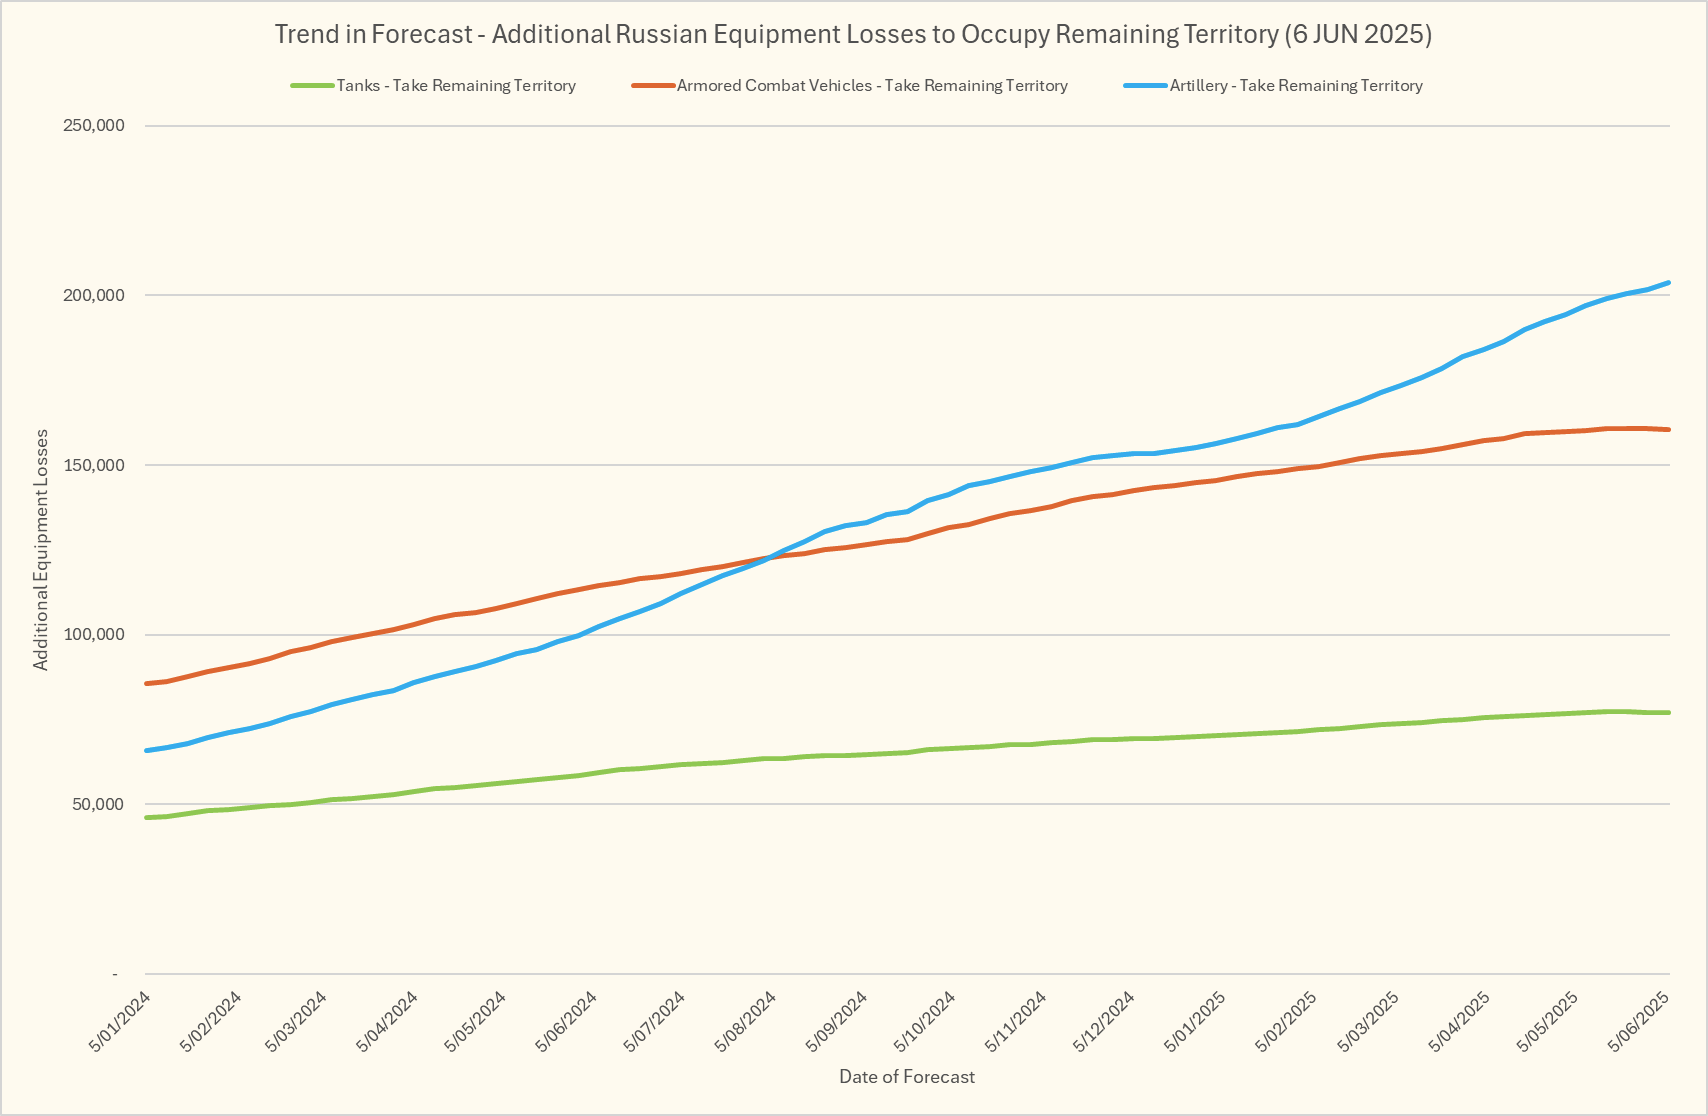Click the 100,000 y-axis label
The height and width of the screenshot is (1116, 1708).
92,635
